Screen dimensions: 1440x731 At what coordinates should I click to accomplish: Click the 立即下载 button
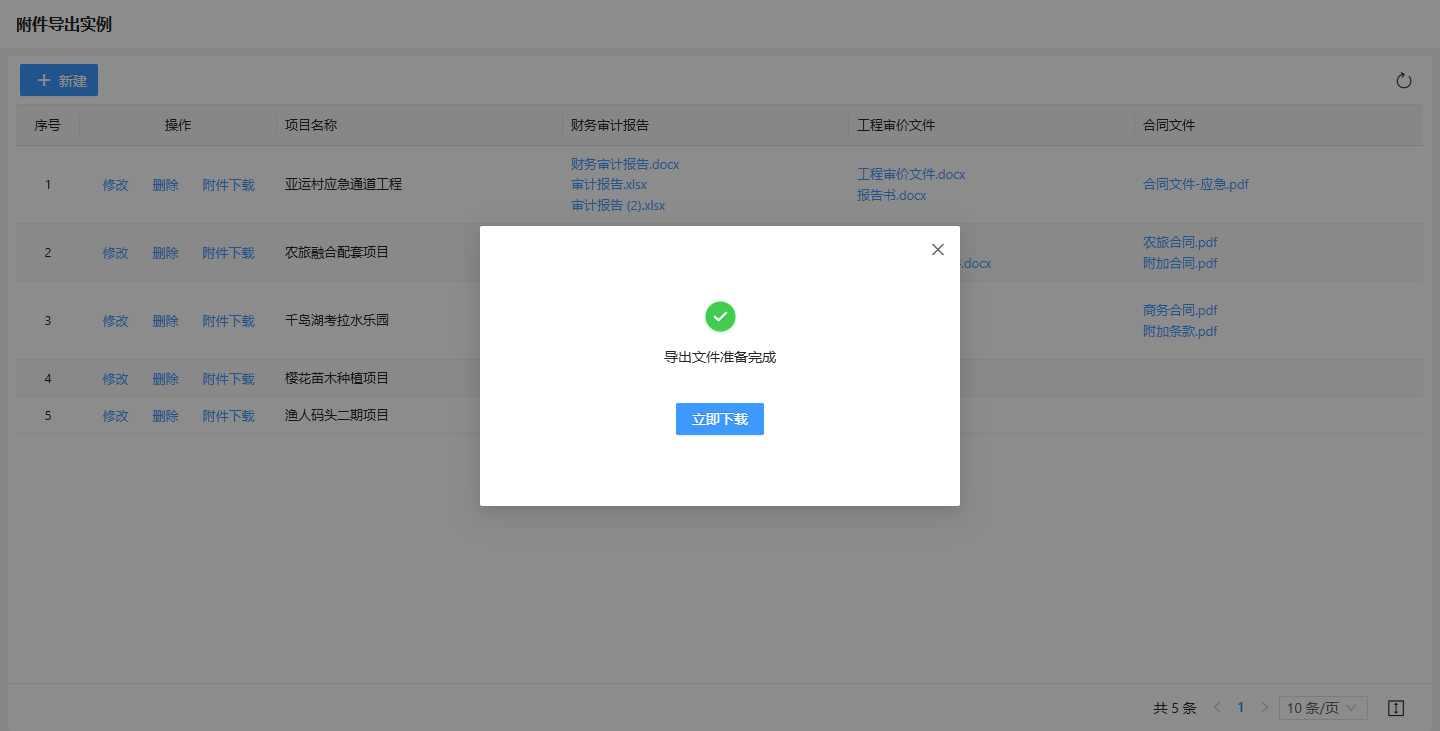pos(719,420)
